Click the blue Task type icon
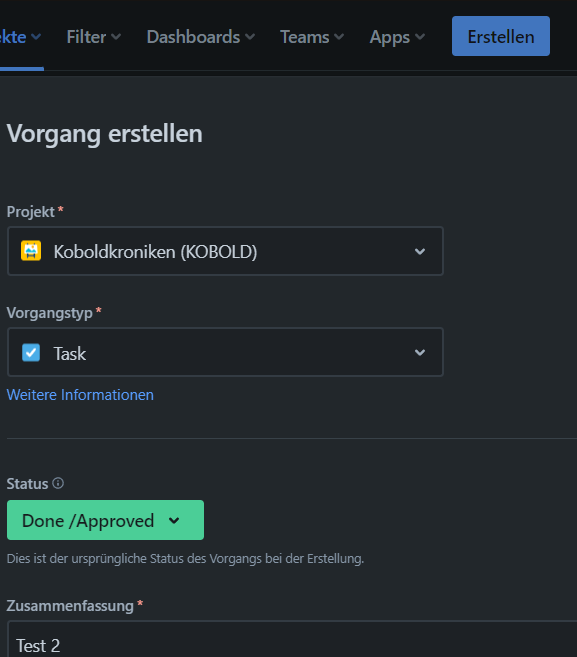The height and width of the screenshot is (657, 577). 31,352
